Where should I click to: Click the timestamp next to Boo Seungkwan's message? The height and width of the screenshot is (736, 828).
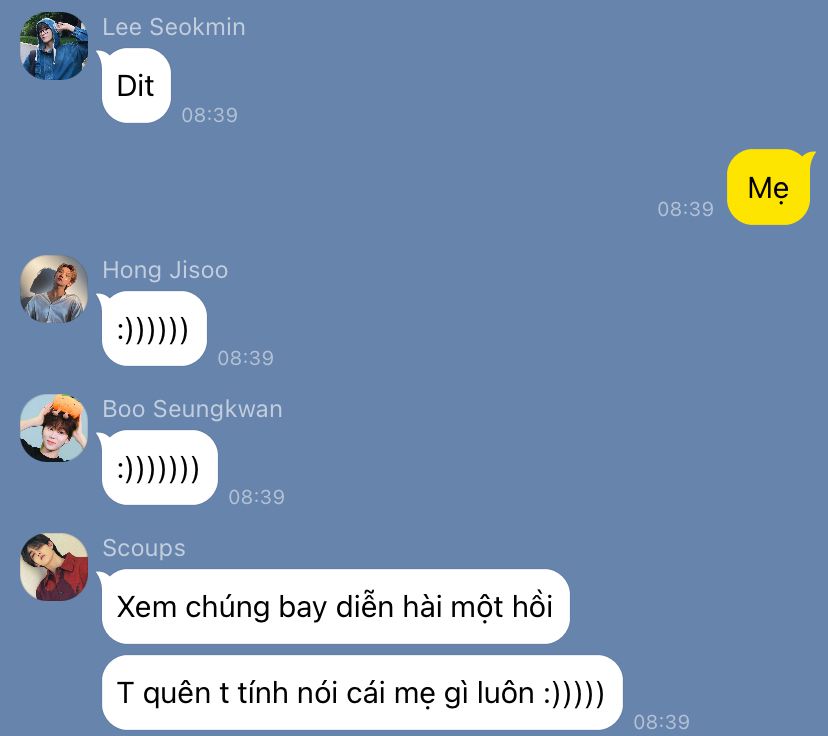257,497
